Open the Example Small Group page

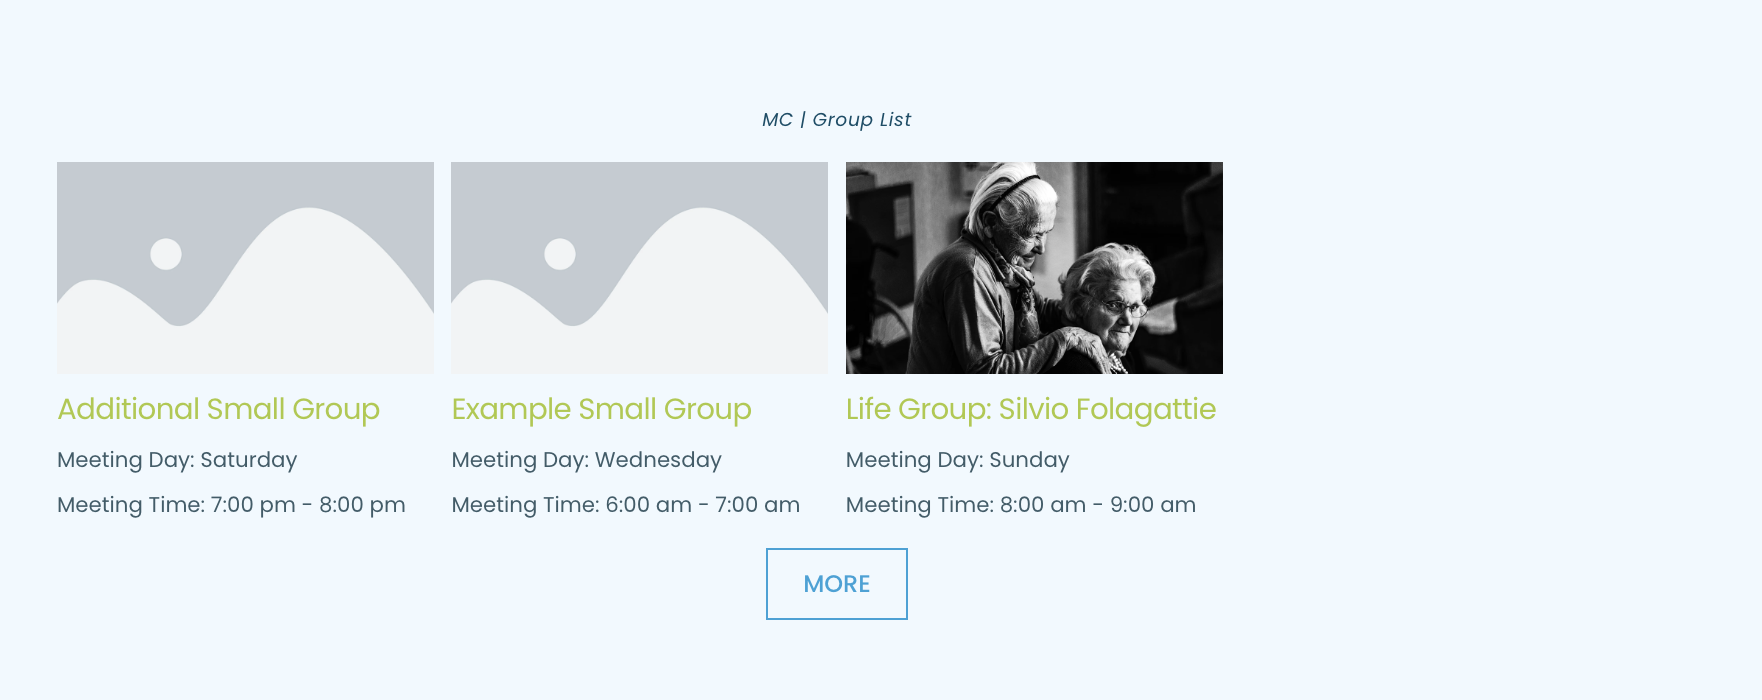[x=602, y=409]
